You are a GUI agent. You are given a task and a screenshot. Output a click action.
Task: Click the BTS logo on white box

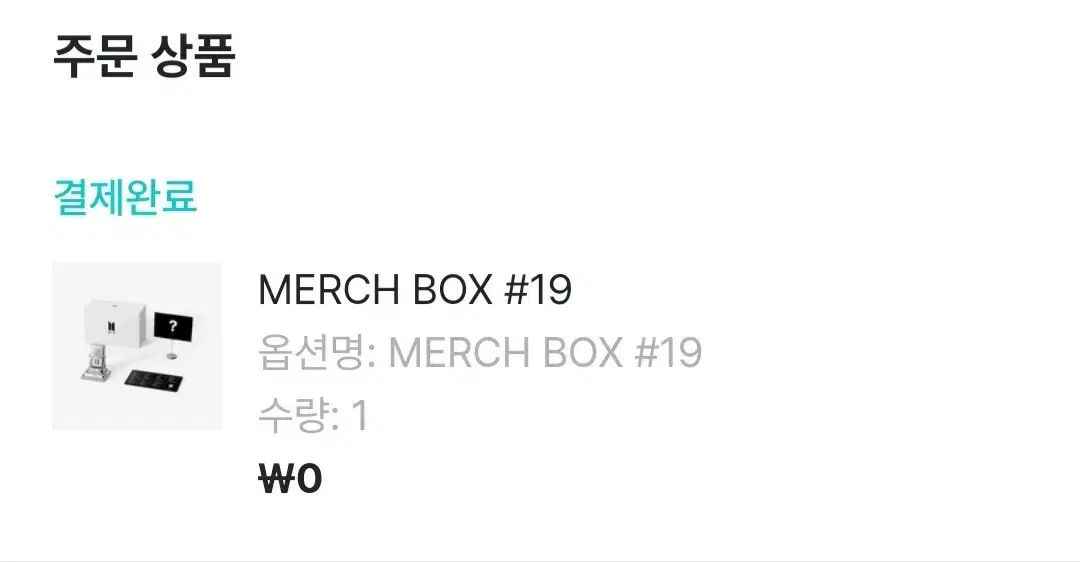coord(110,326)
